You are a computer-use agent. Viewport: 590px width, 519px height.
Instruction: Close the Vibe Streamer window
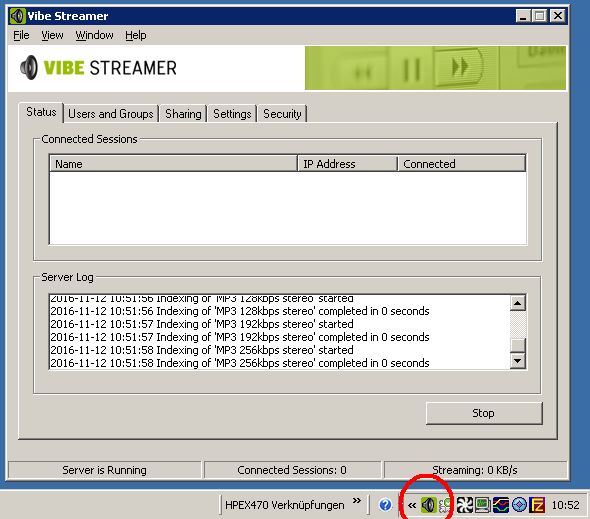click(558, 16)
